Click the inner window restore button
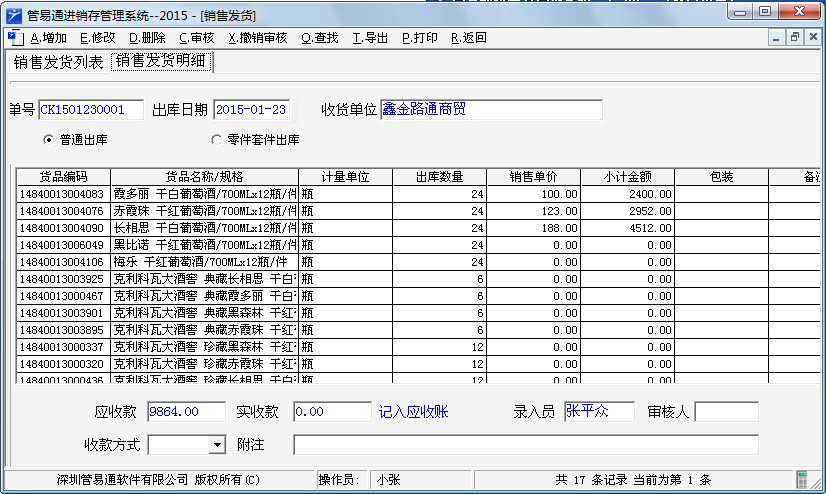Image resolution: width=826 pixels, height=494 pixels. tap(795, 37)
